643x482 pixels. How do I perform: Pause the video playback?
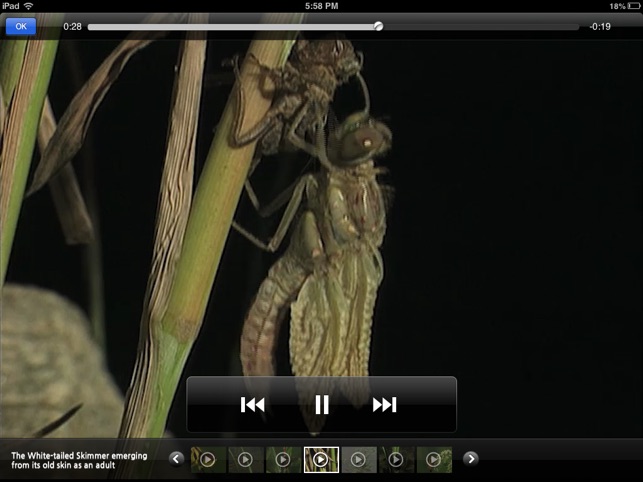(322, 404)
